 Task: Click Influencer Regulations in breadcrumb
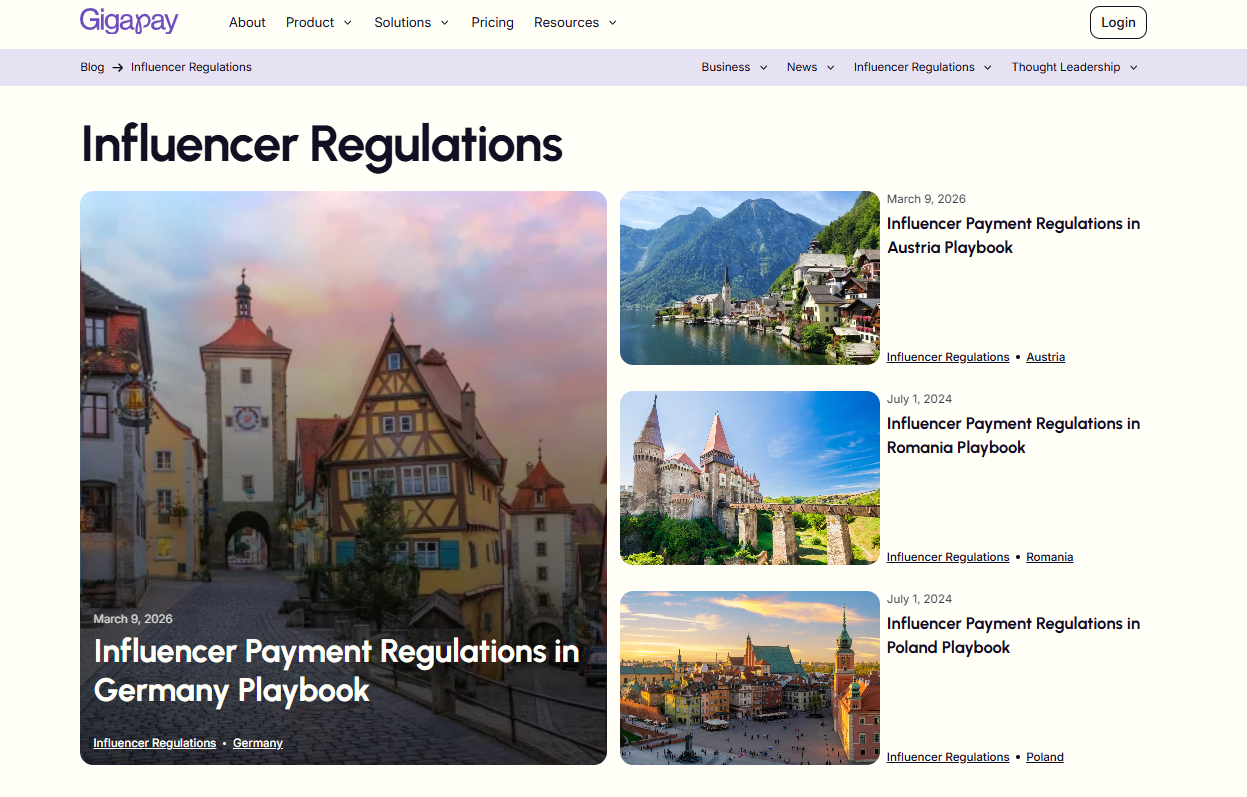[191, 67]
